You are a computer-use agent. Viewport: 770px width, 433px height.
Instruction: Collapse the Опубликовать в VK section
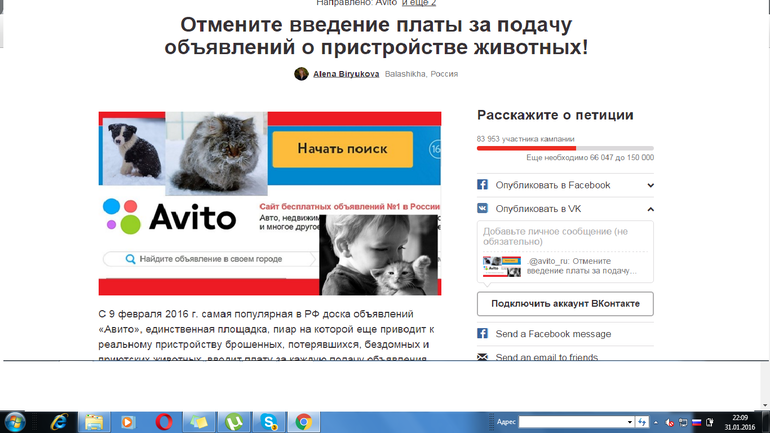(x=650, y=209)
